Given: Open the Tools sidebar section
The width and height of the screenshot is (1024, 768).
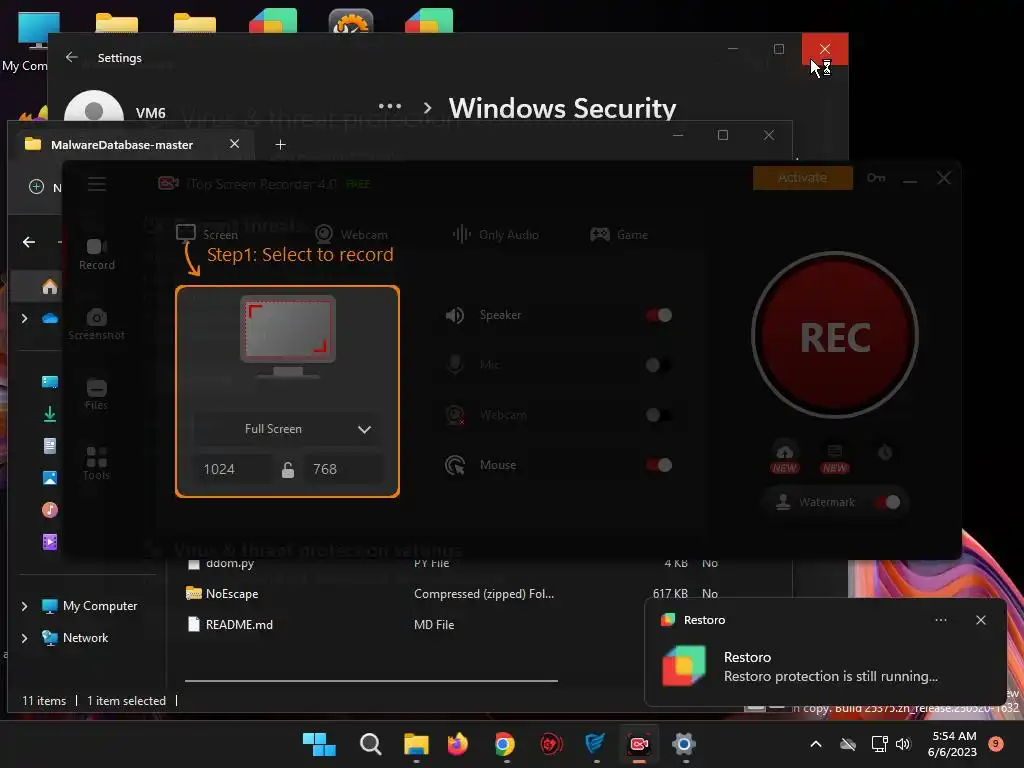Looking at the screenshot, I should [x=97, y=464].
